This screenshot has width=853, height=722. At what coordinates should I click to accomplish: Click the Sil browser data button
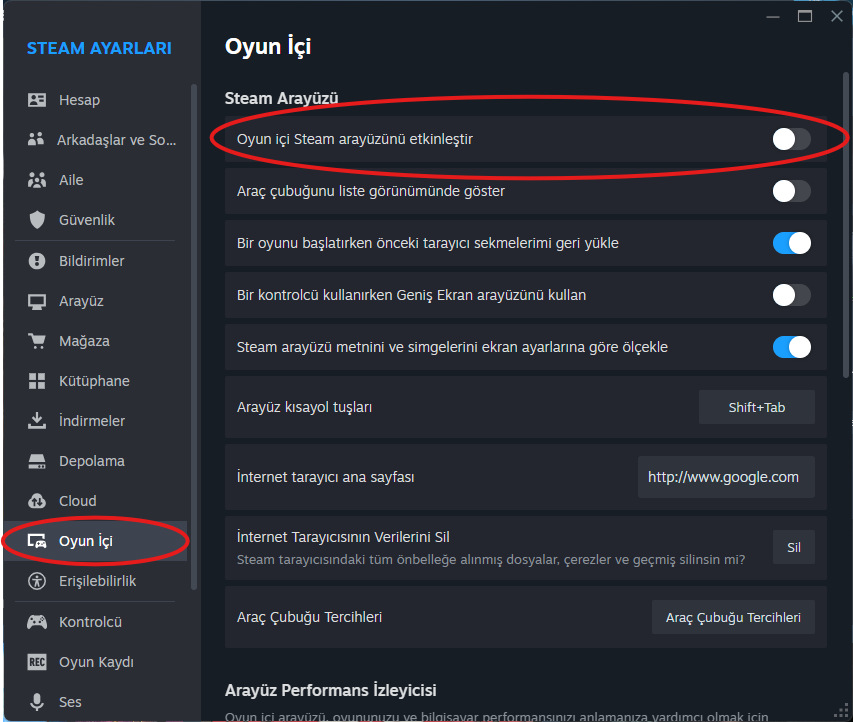794,547
